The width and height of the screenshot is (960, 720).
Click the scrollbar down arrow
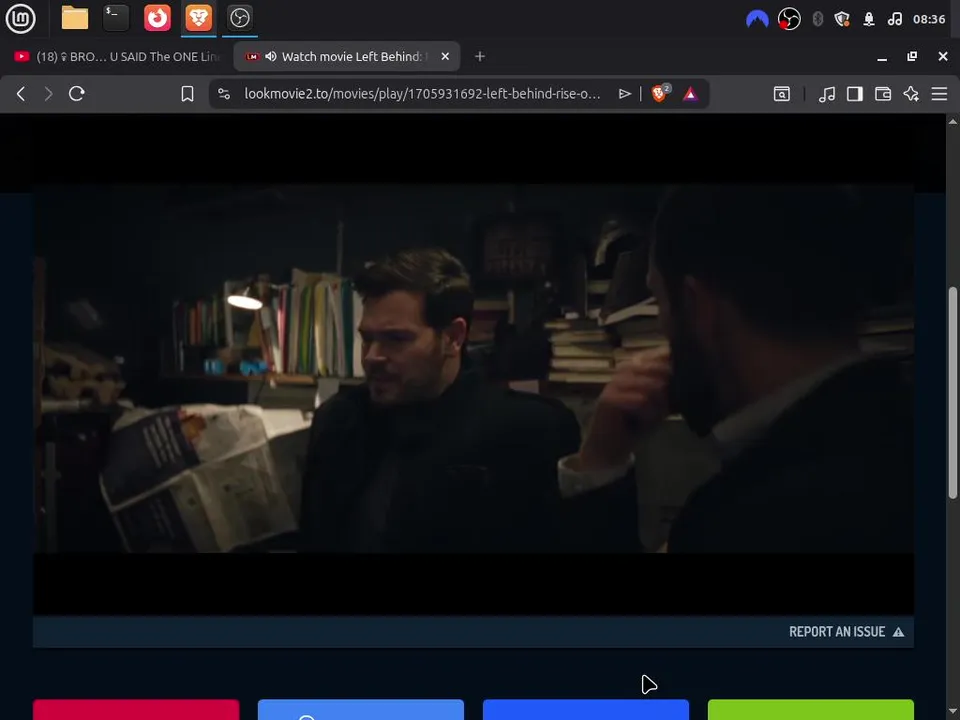click(953, 712)
